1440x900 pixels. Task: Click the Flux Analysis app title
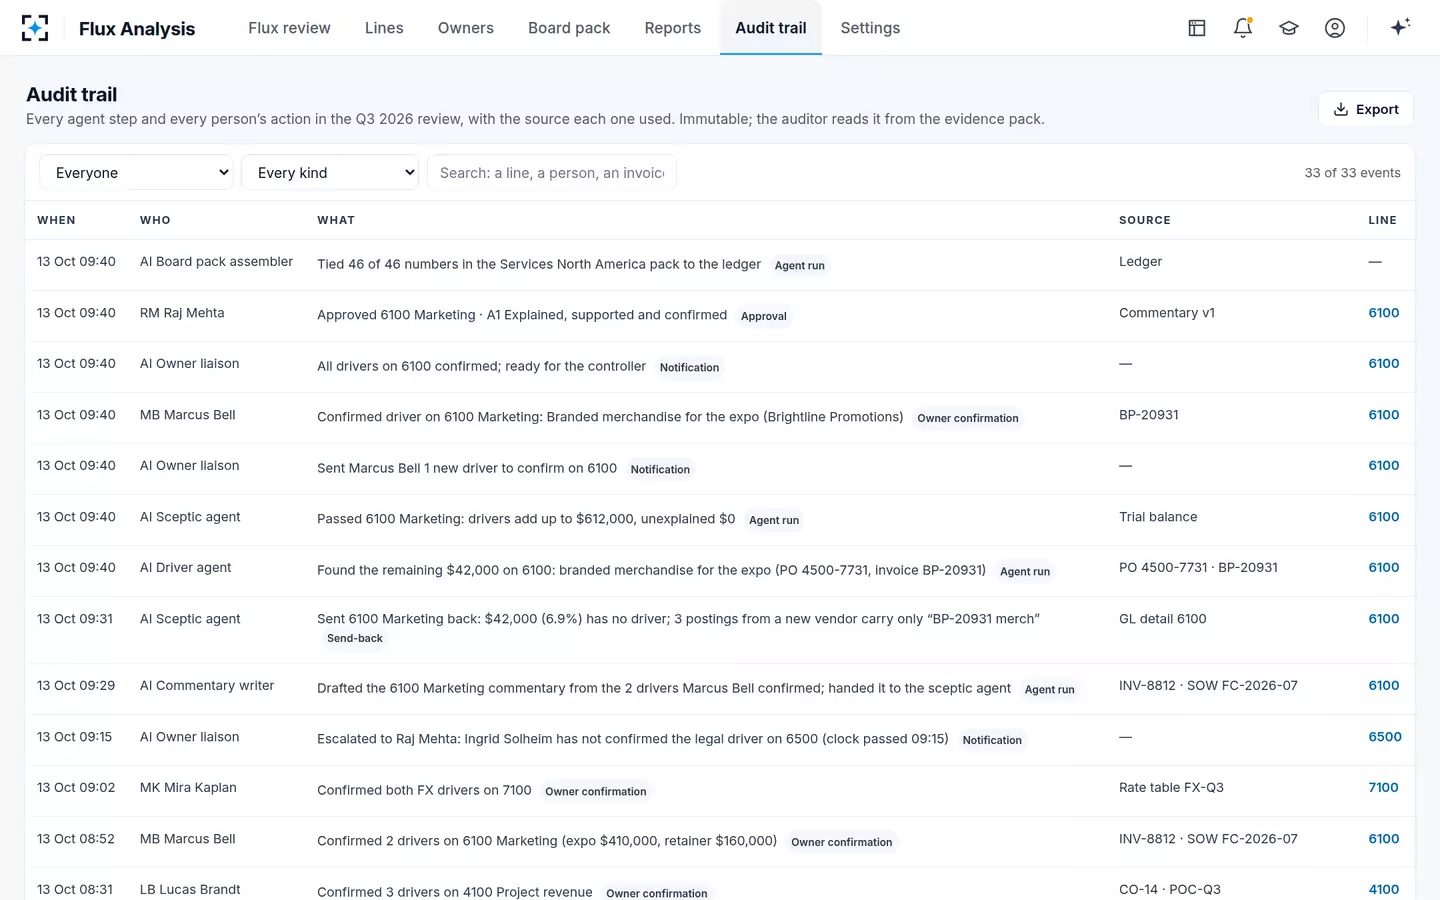point(137,29)
